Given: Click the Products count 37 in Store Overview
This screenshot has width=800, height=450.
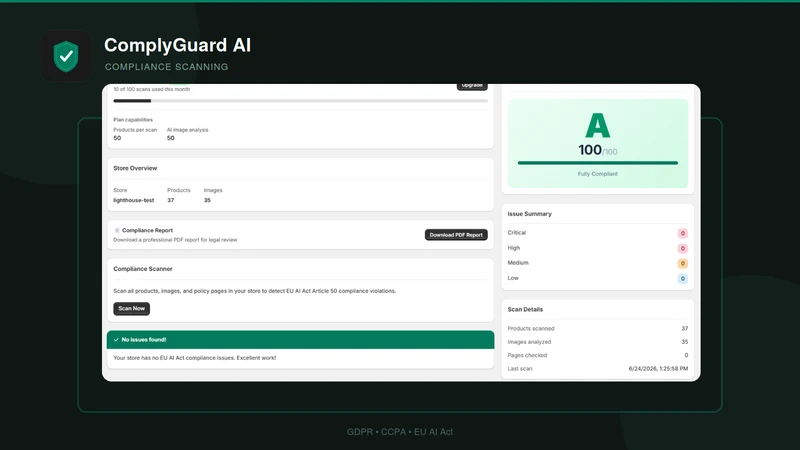Looking at the screenshot, I should (x=171, y=201).
